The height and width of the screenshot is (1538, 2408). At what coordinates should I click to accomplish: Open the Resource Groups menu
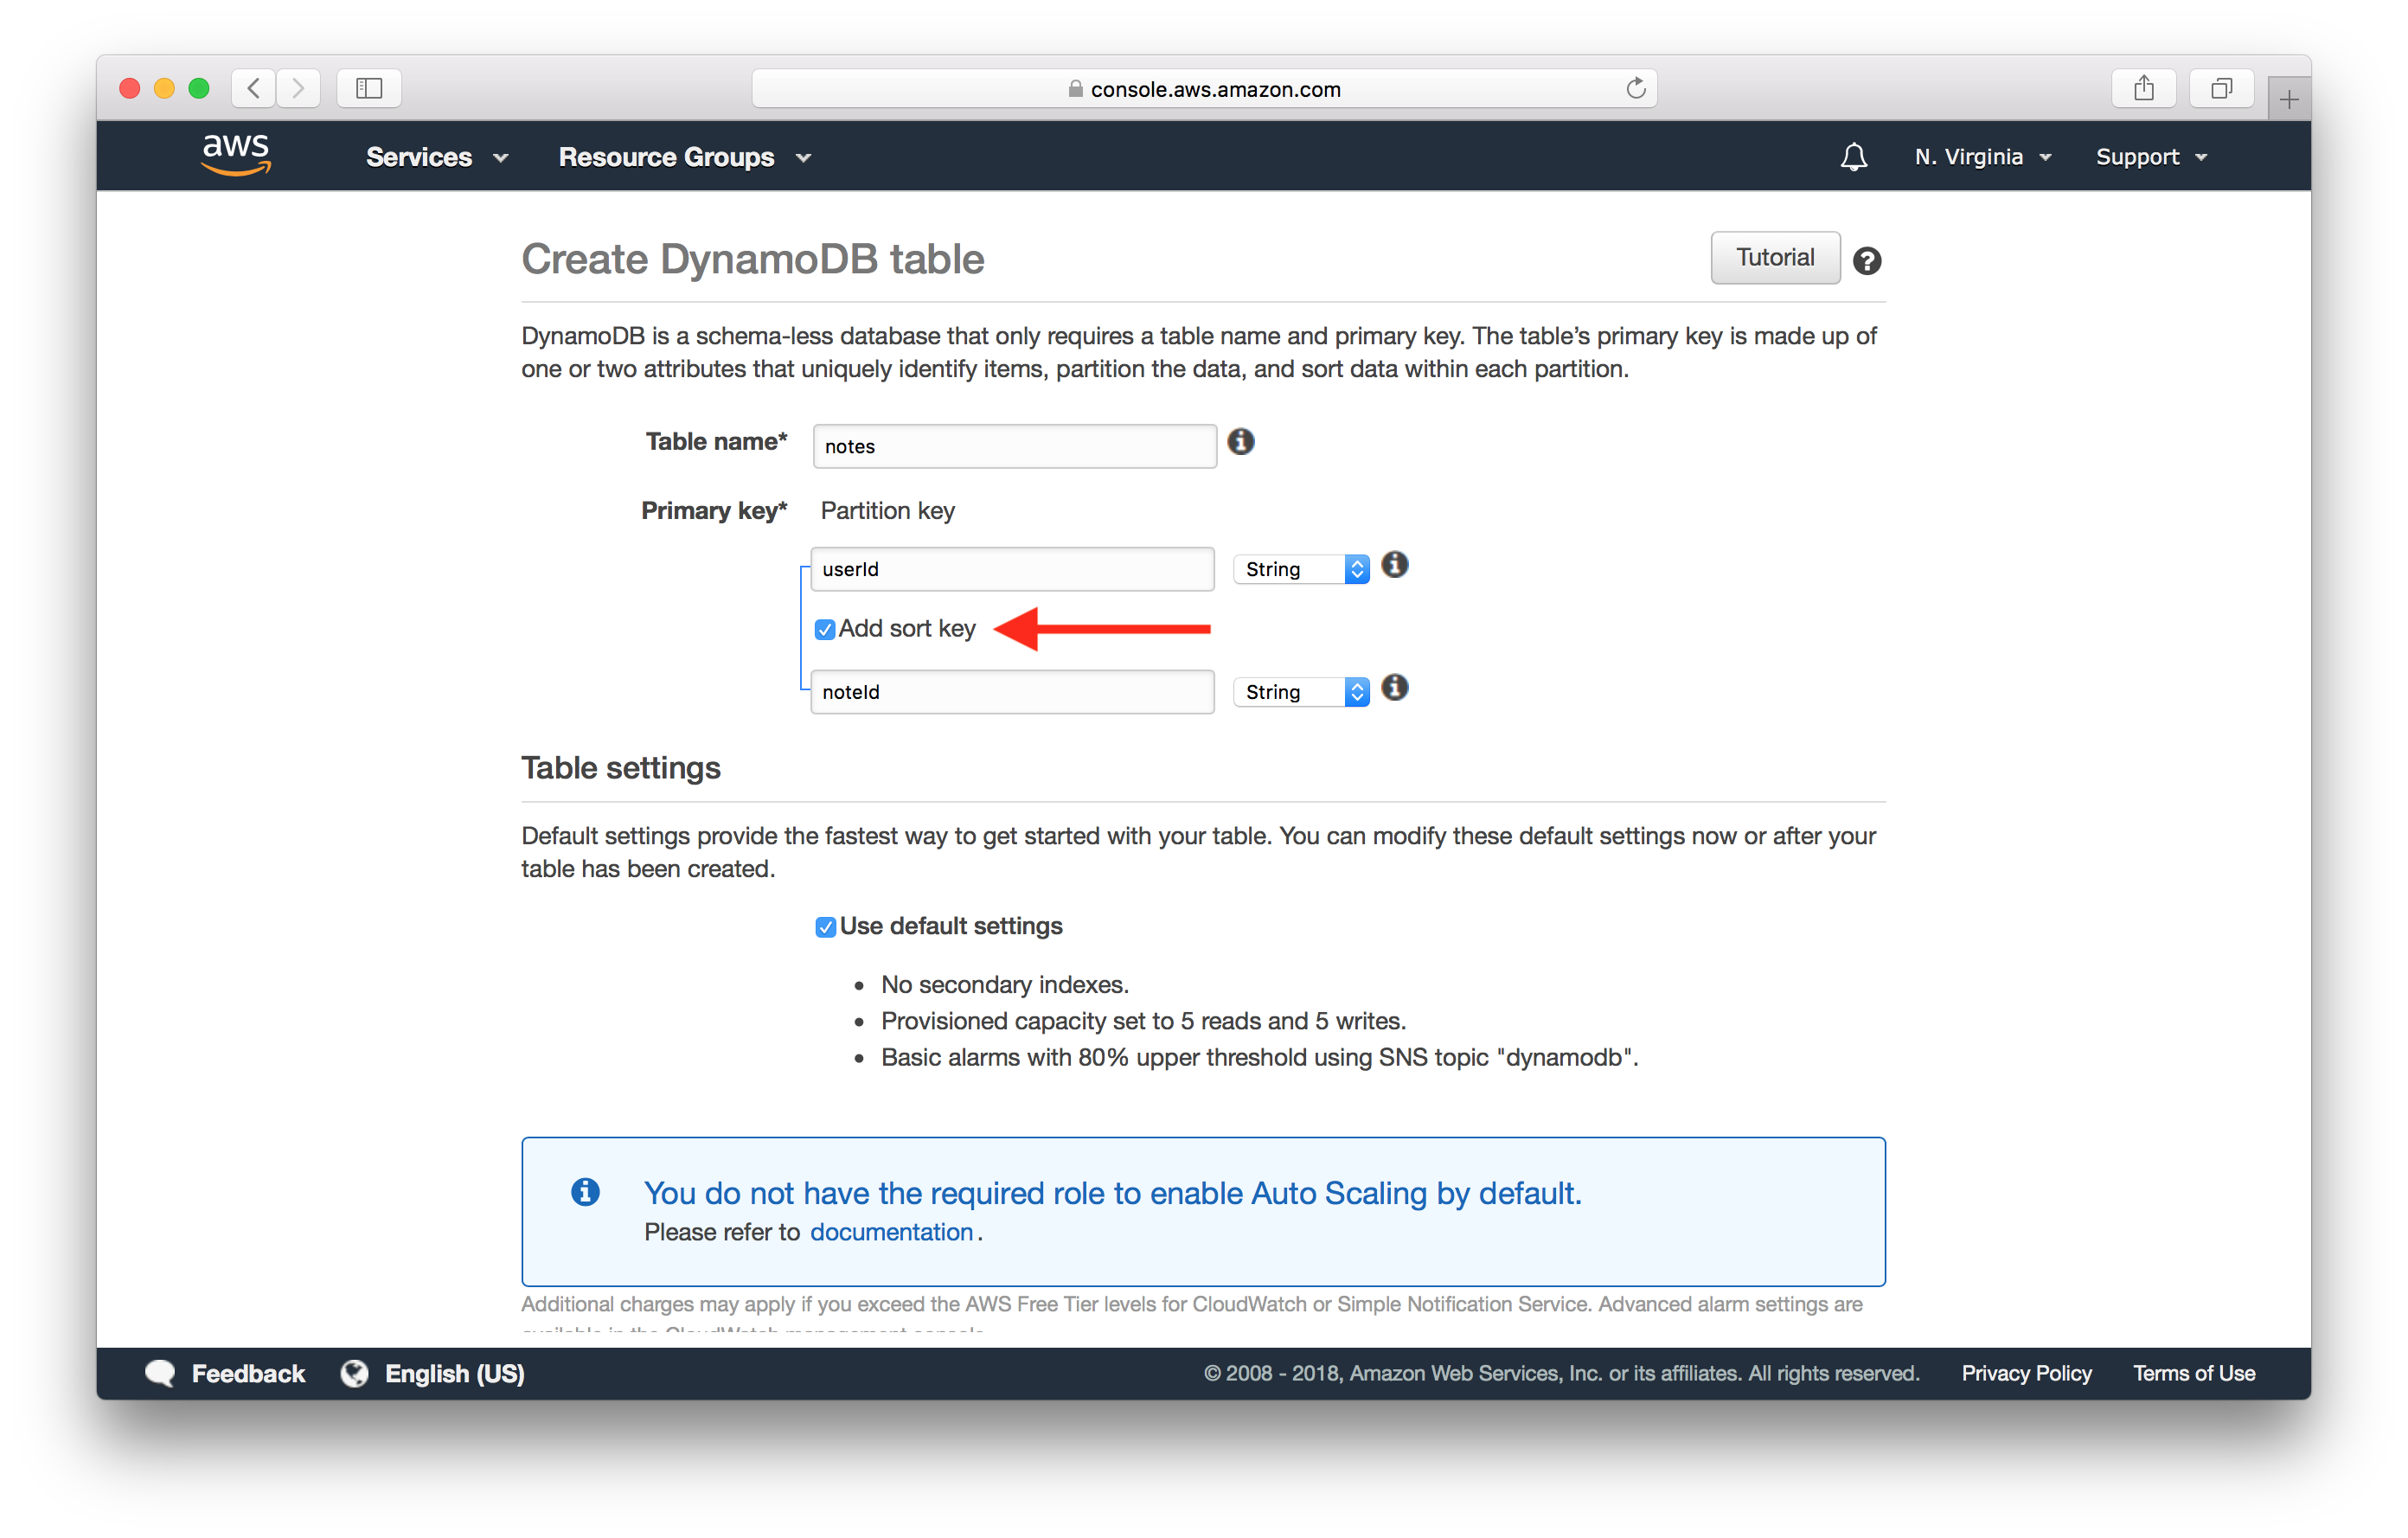(684, 157)
